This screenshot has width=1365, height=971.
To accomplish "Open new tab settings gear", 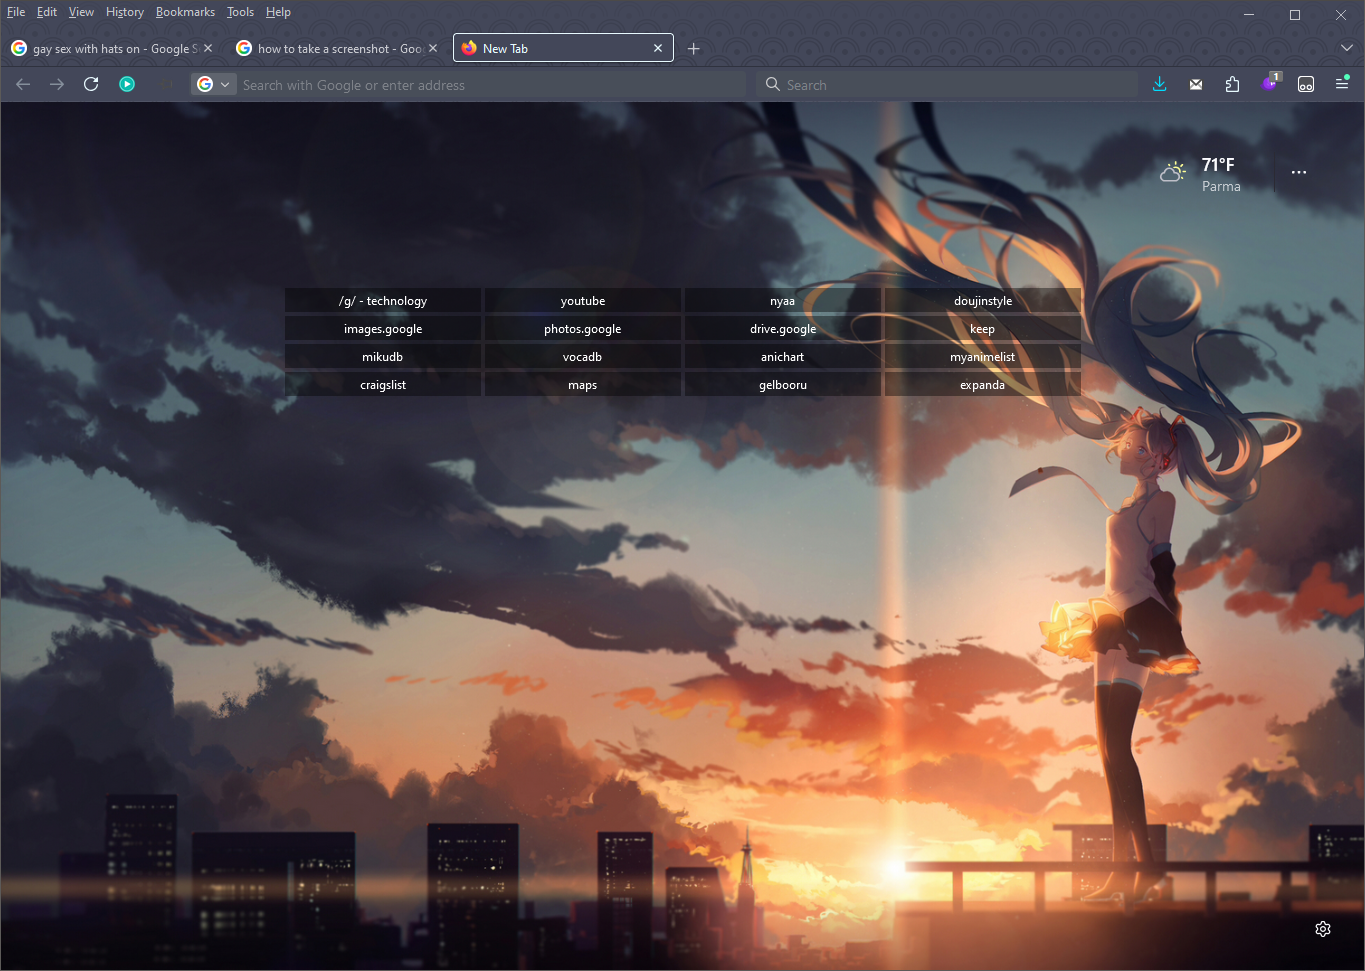I will tap(1323, 929).
